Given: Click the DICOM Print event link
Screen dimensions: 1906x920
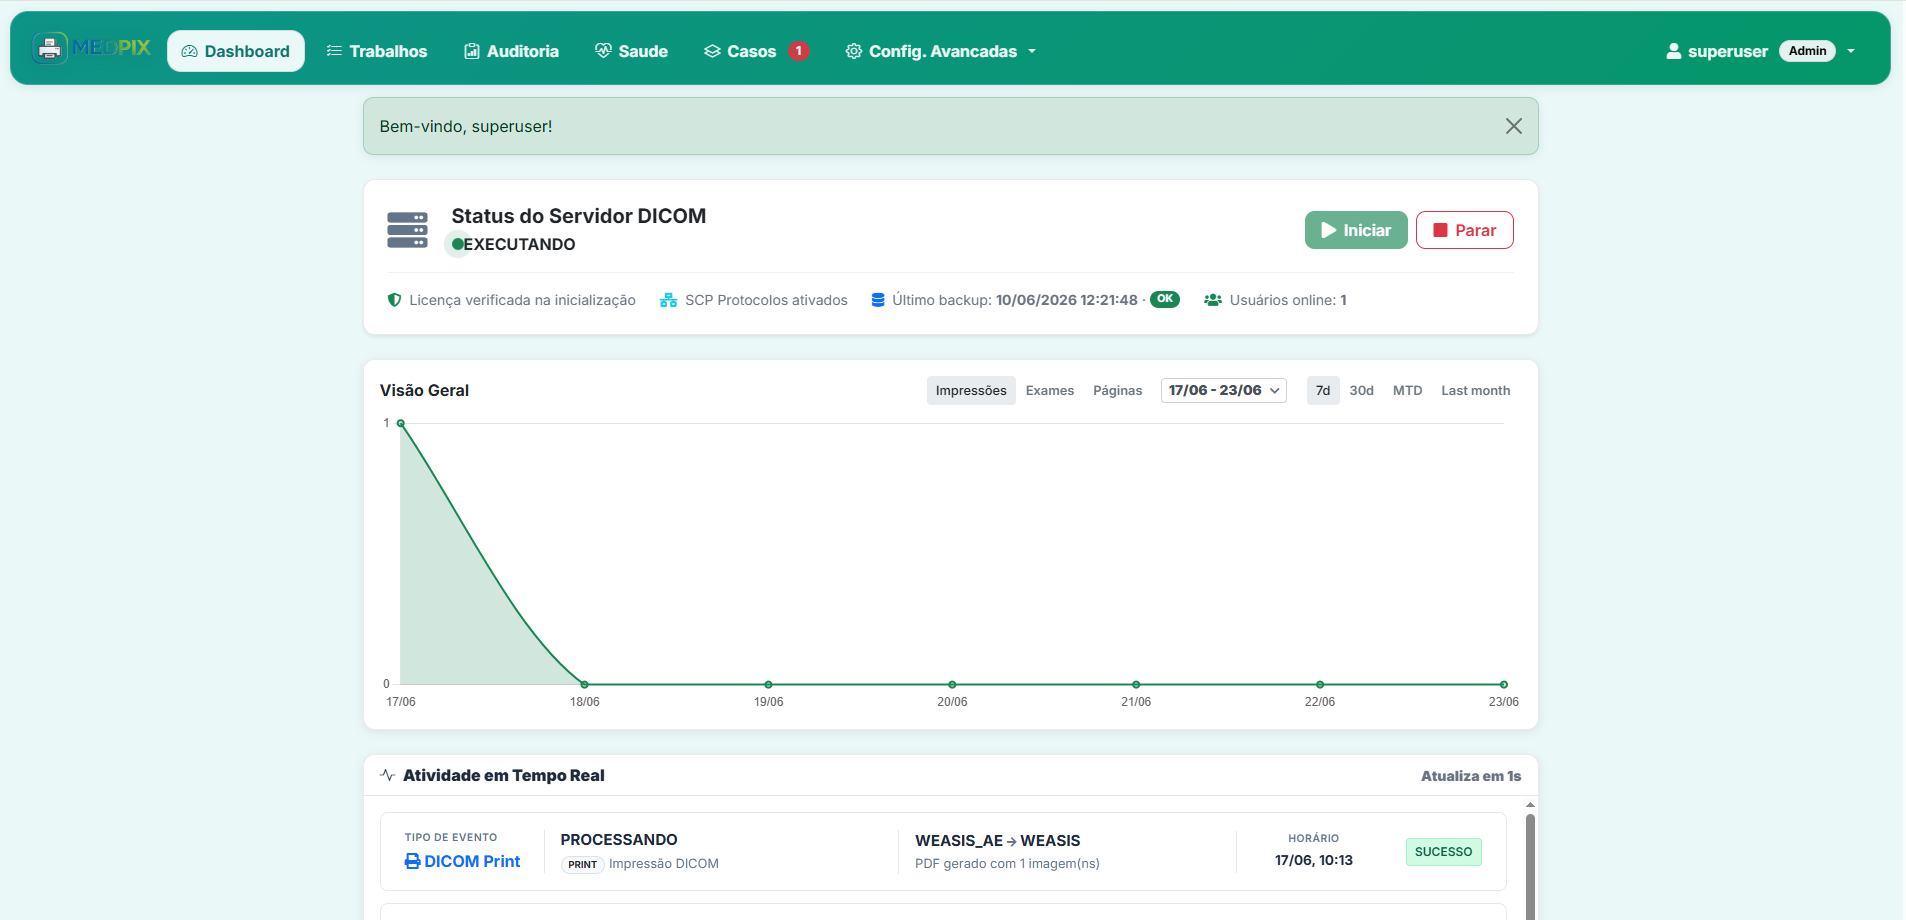Looking at the screenshot, I should 463,861.
